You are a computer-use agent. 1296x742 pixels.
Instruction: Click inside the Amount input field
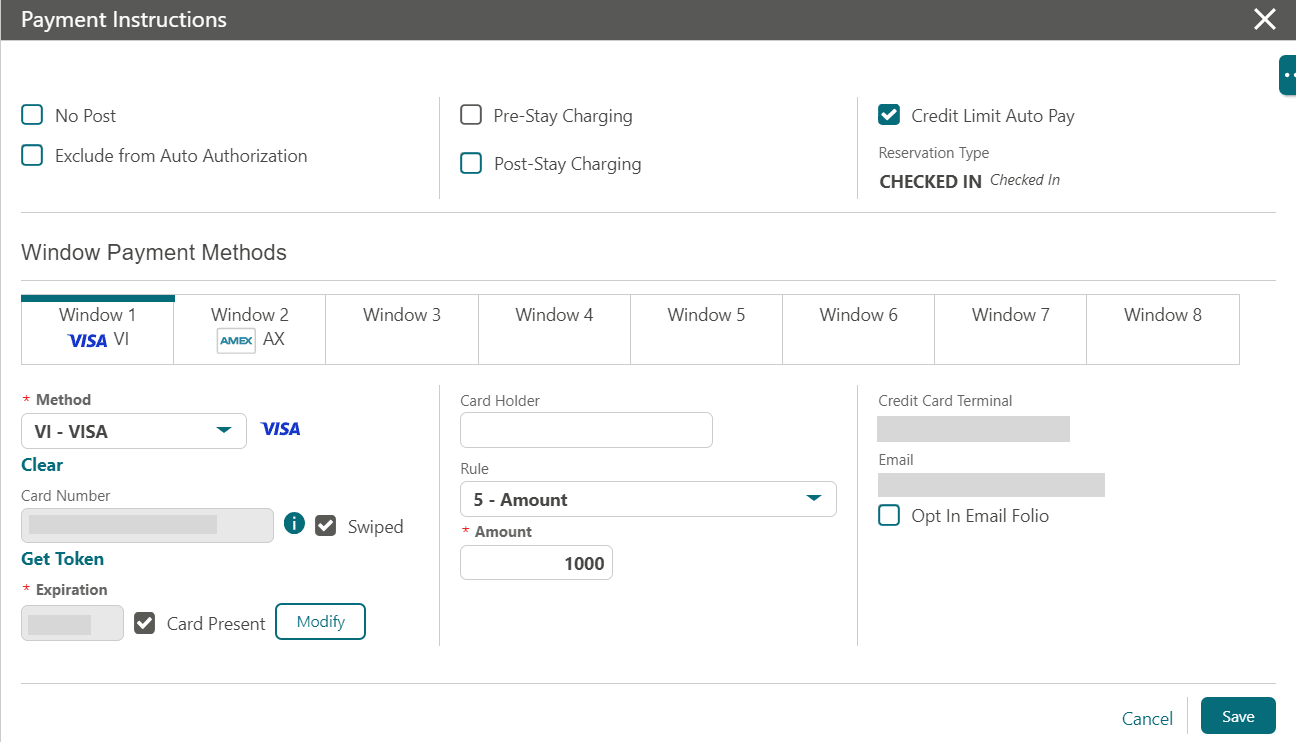point(536,562)
